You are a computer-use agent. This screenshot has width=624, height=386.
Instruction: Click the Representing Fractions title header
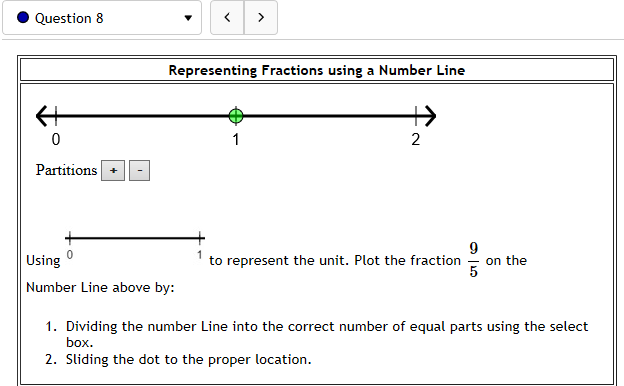click(317, 70)
